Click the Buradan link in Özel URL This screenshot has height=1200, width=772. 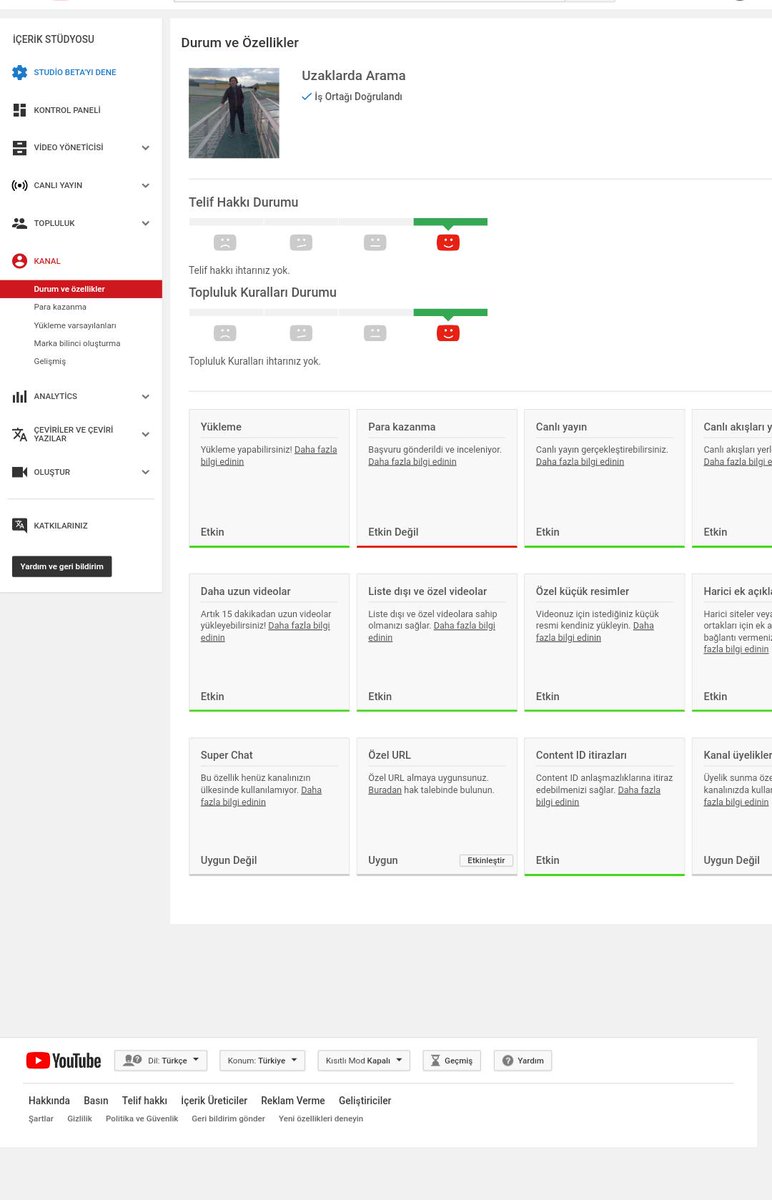click(x=385, y=790)
